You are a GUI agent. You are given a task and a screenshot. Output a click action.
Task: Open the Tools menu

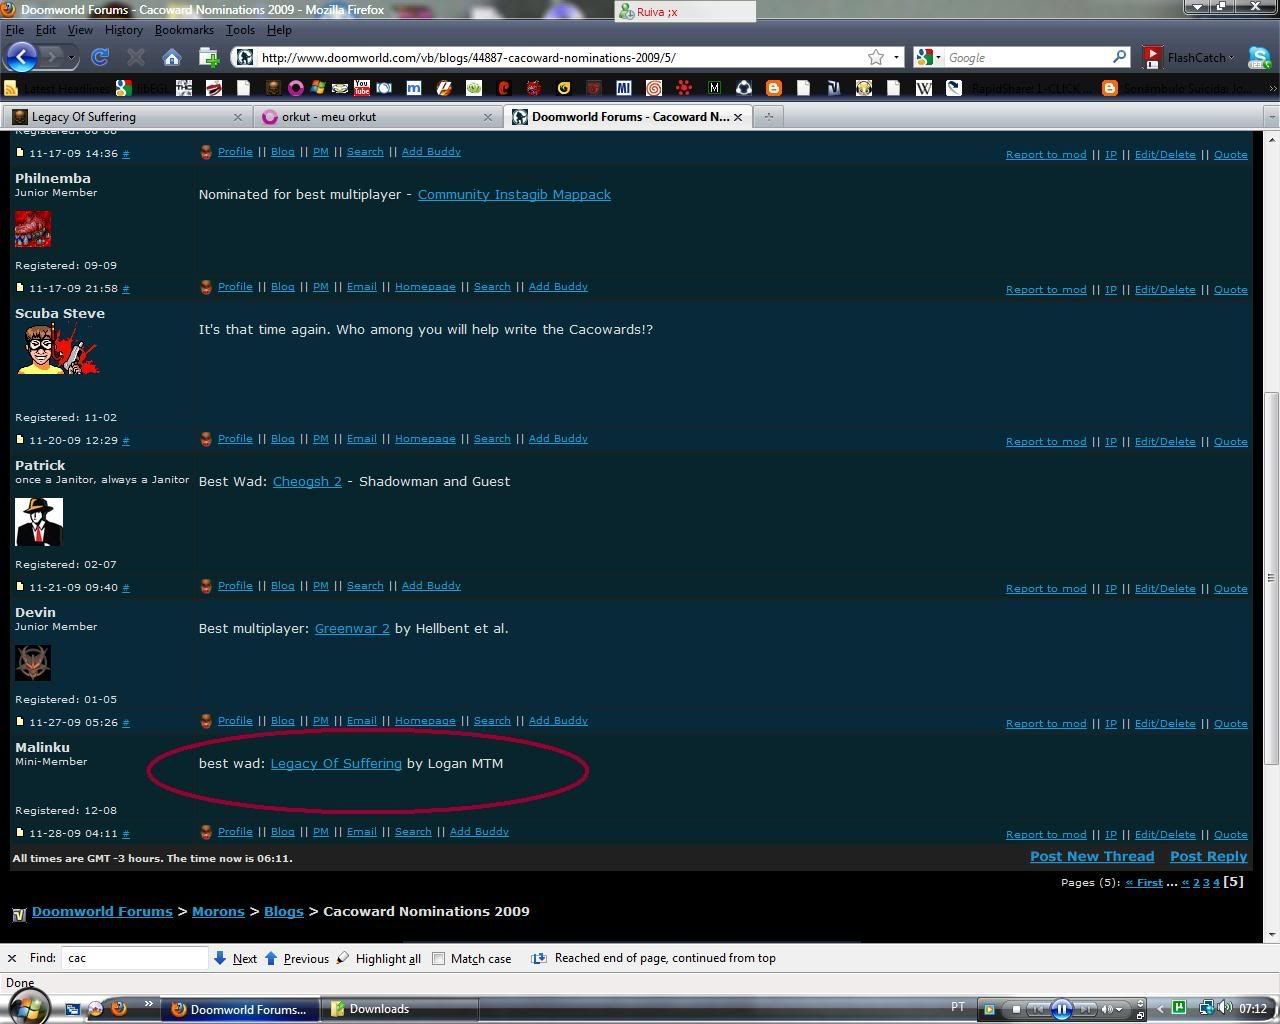coord(240,30)
